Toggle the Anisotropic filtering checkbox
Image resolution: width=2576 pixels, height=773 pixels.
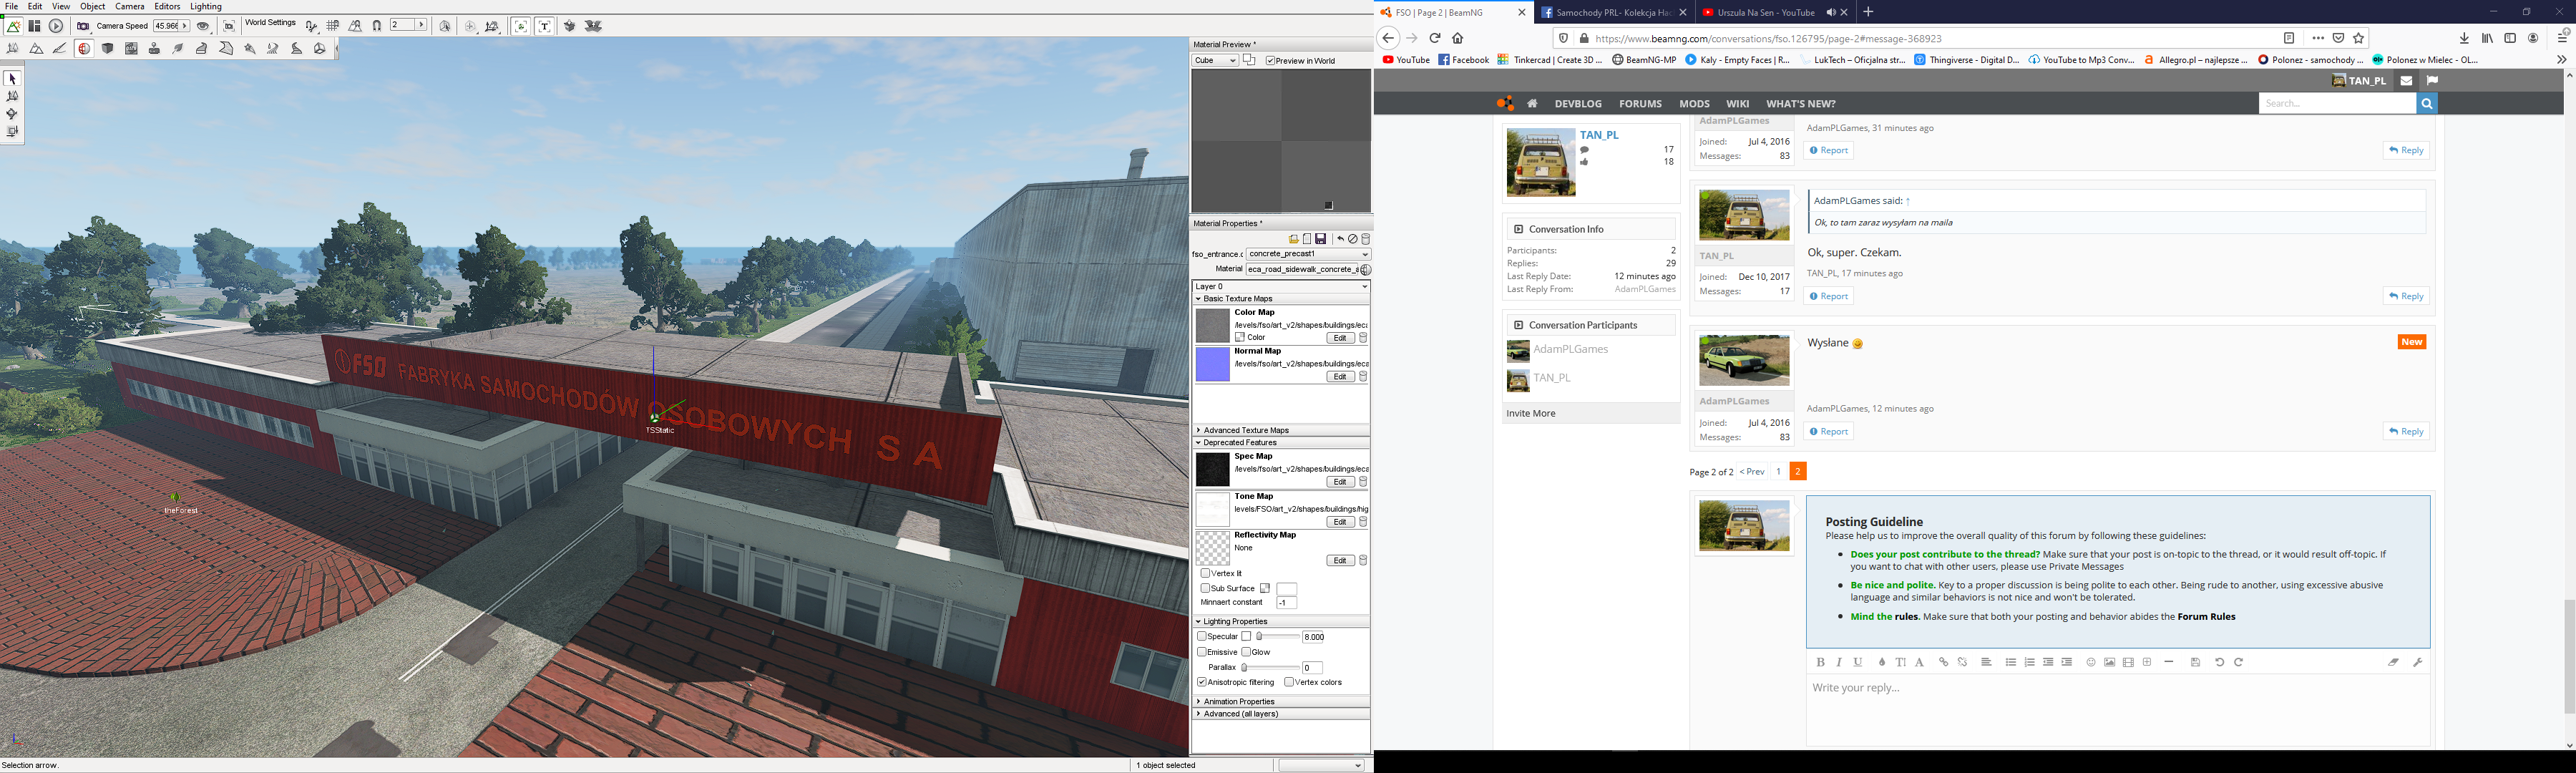tap(1202, 682)
